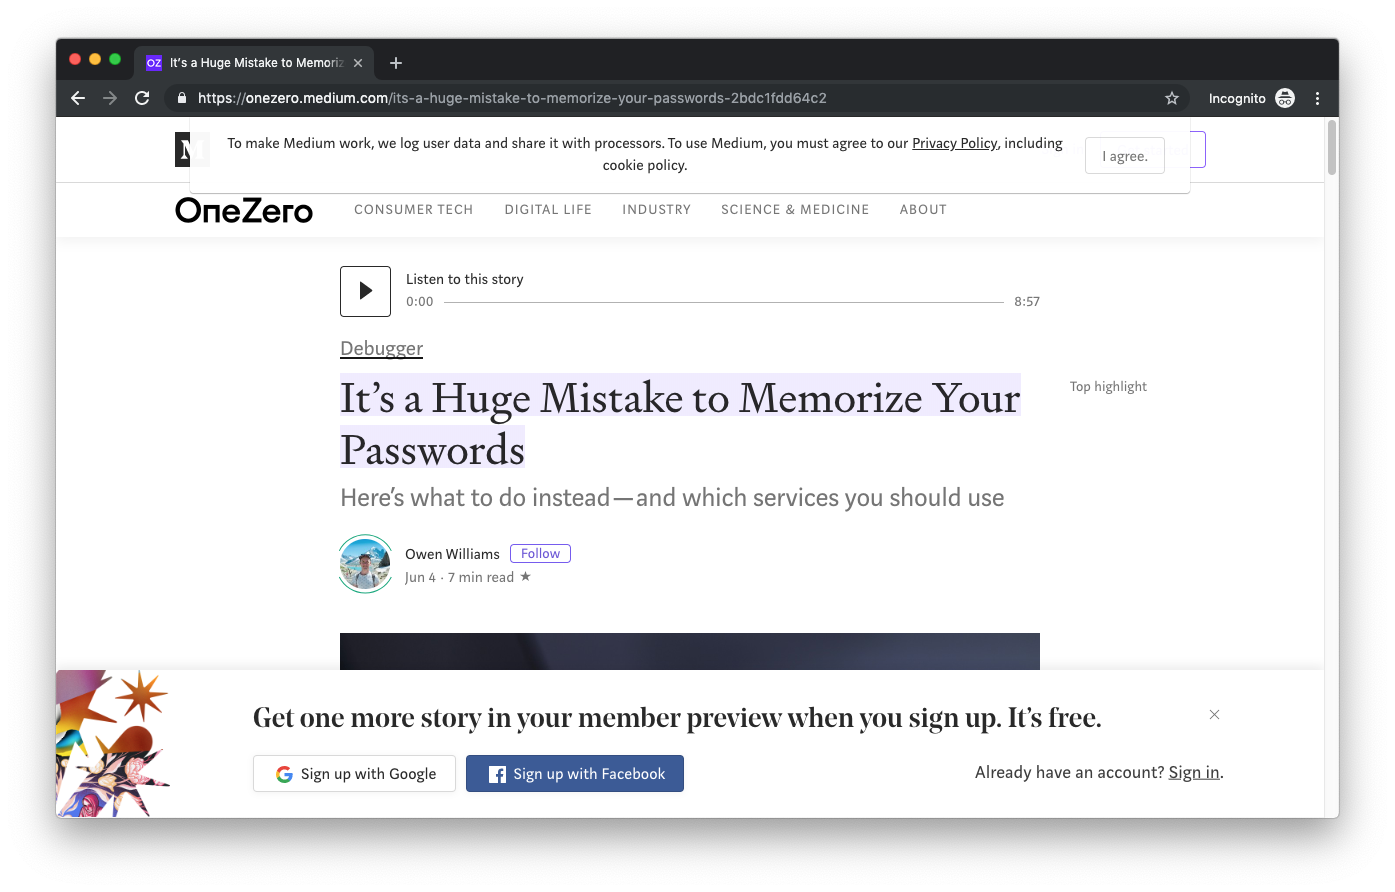Screen dimensions: 1395x892
Task: Click the Incognito mode icon
Action: coord(1285,98)
